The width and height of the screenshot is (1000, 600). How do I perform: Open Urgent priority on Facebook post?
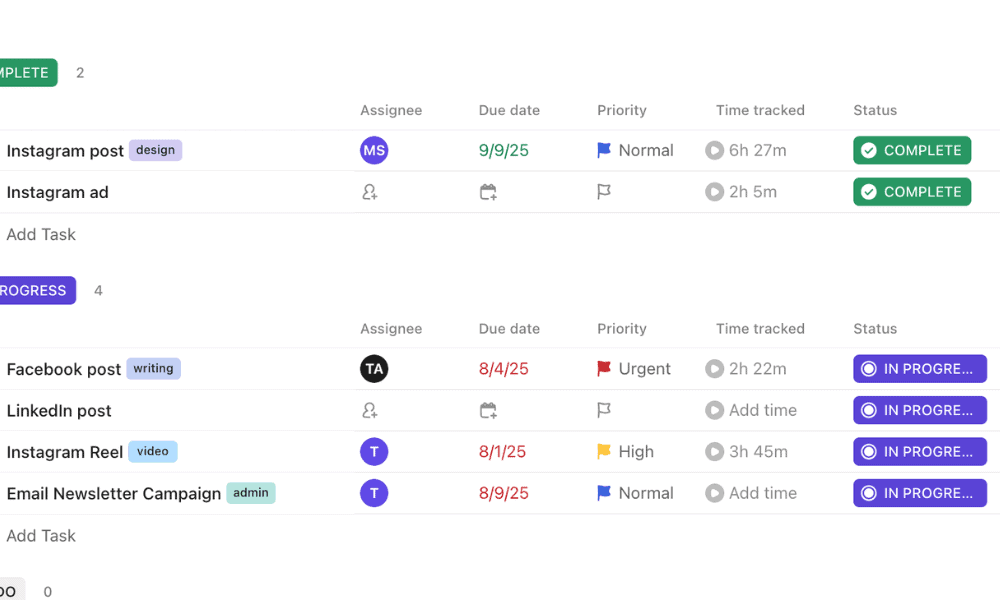tap(634, 369)
